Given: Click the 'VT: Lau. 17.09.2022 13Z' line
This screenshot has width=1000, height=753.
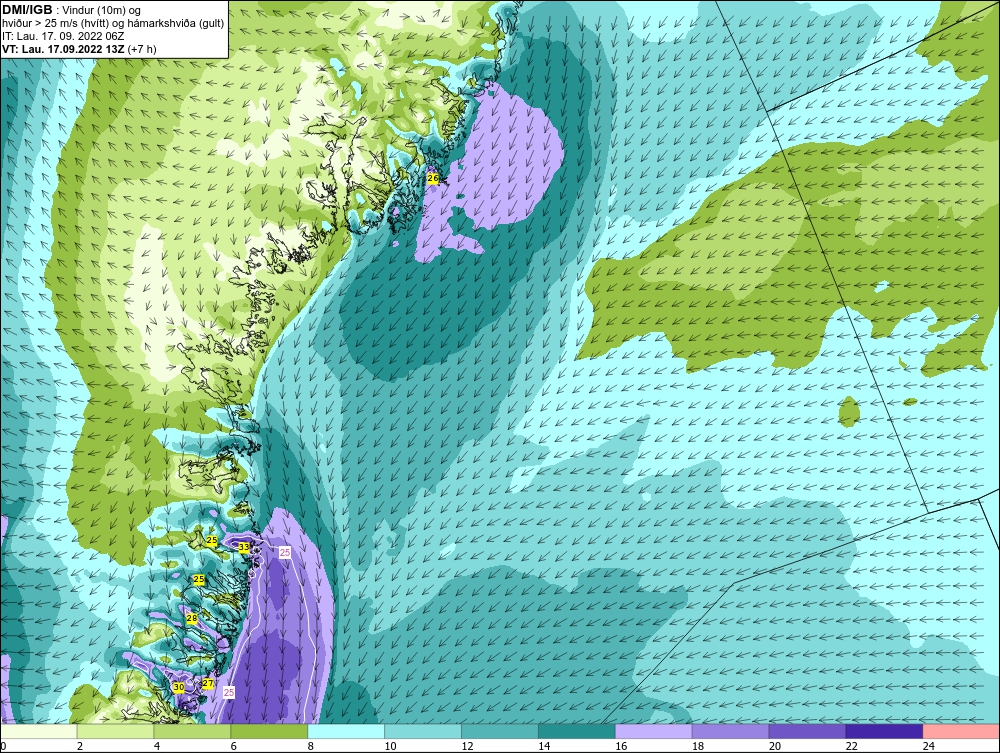Looking at the screenshot, I should point(79,49).
